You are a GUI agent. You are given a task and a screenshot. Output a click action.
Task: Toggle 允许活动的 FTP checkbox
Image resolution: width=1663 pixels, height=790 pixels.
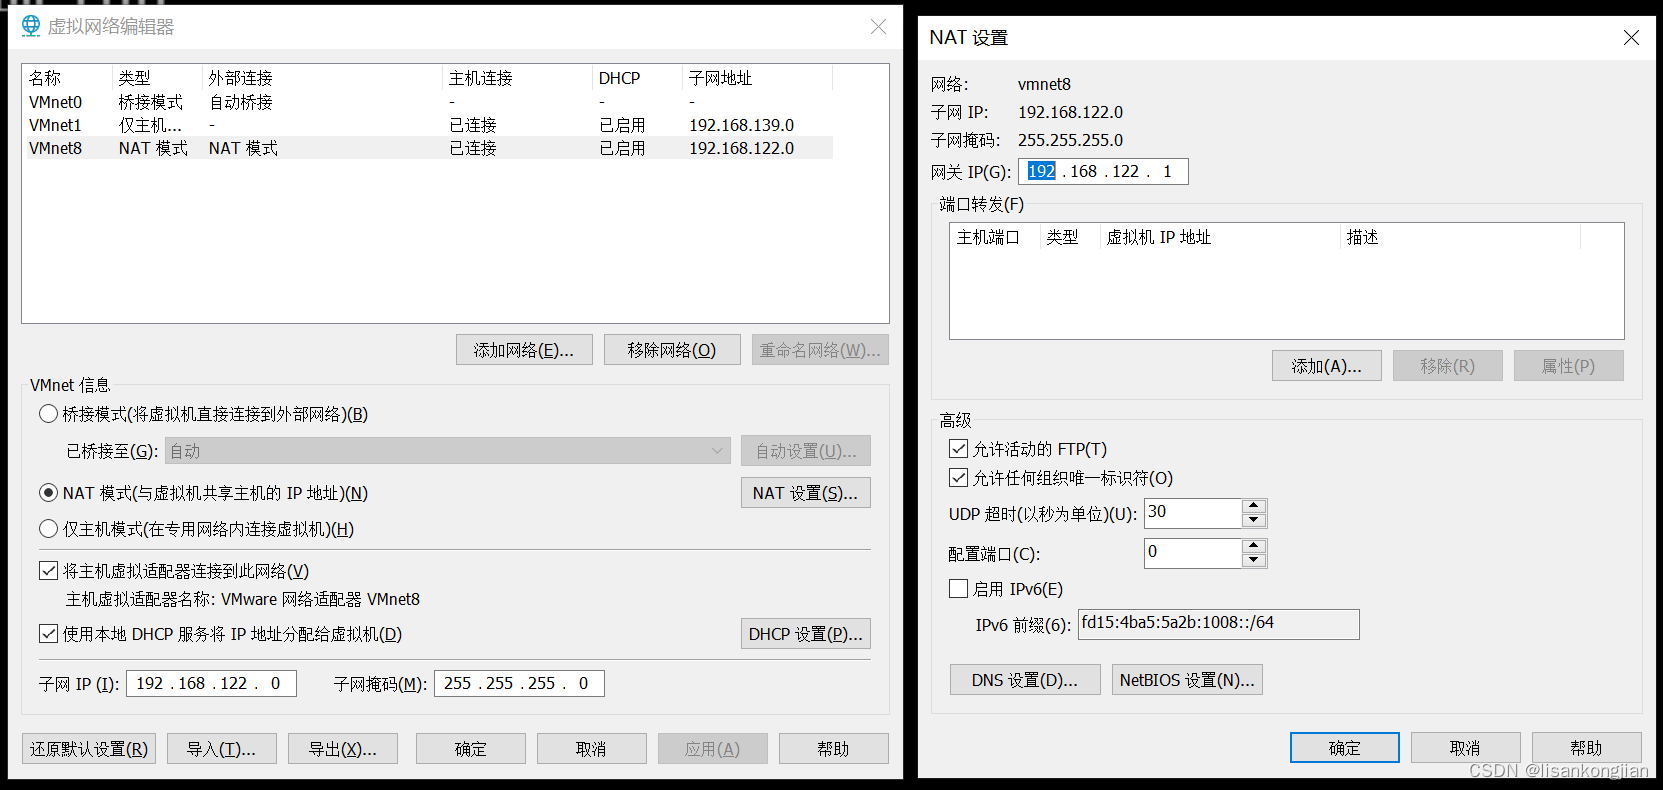tap(958, 449)
